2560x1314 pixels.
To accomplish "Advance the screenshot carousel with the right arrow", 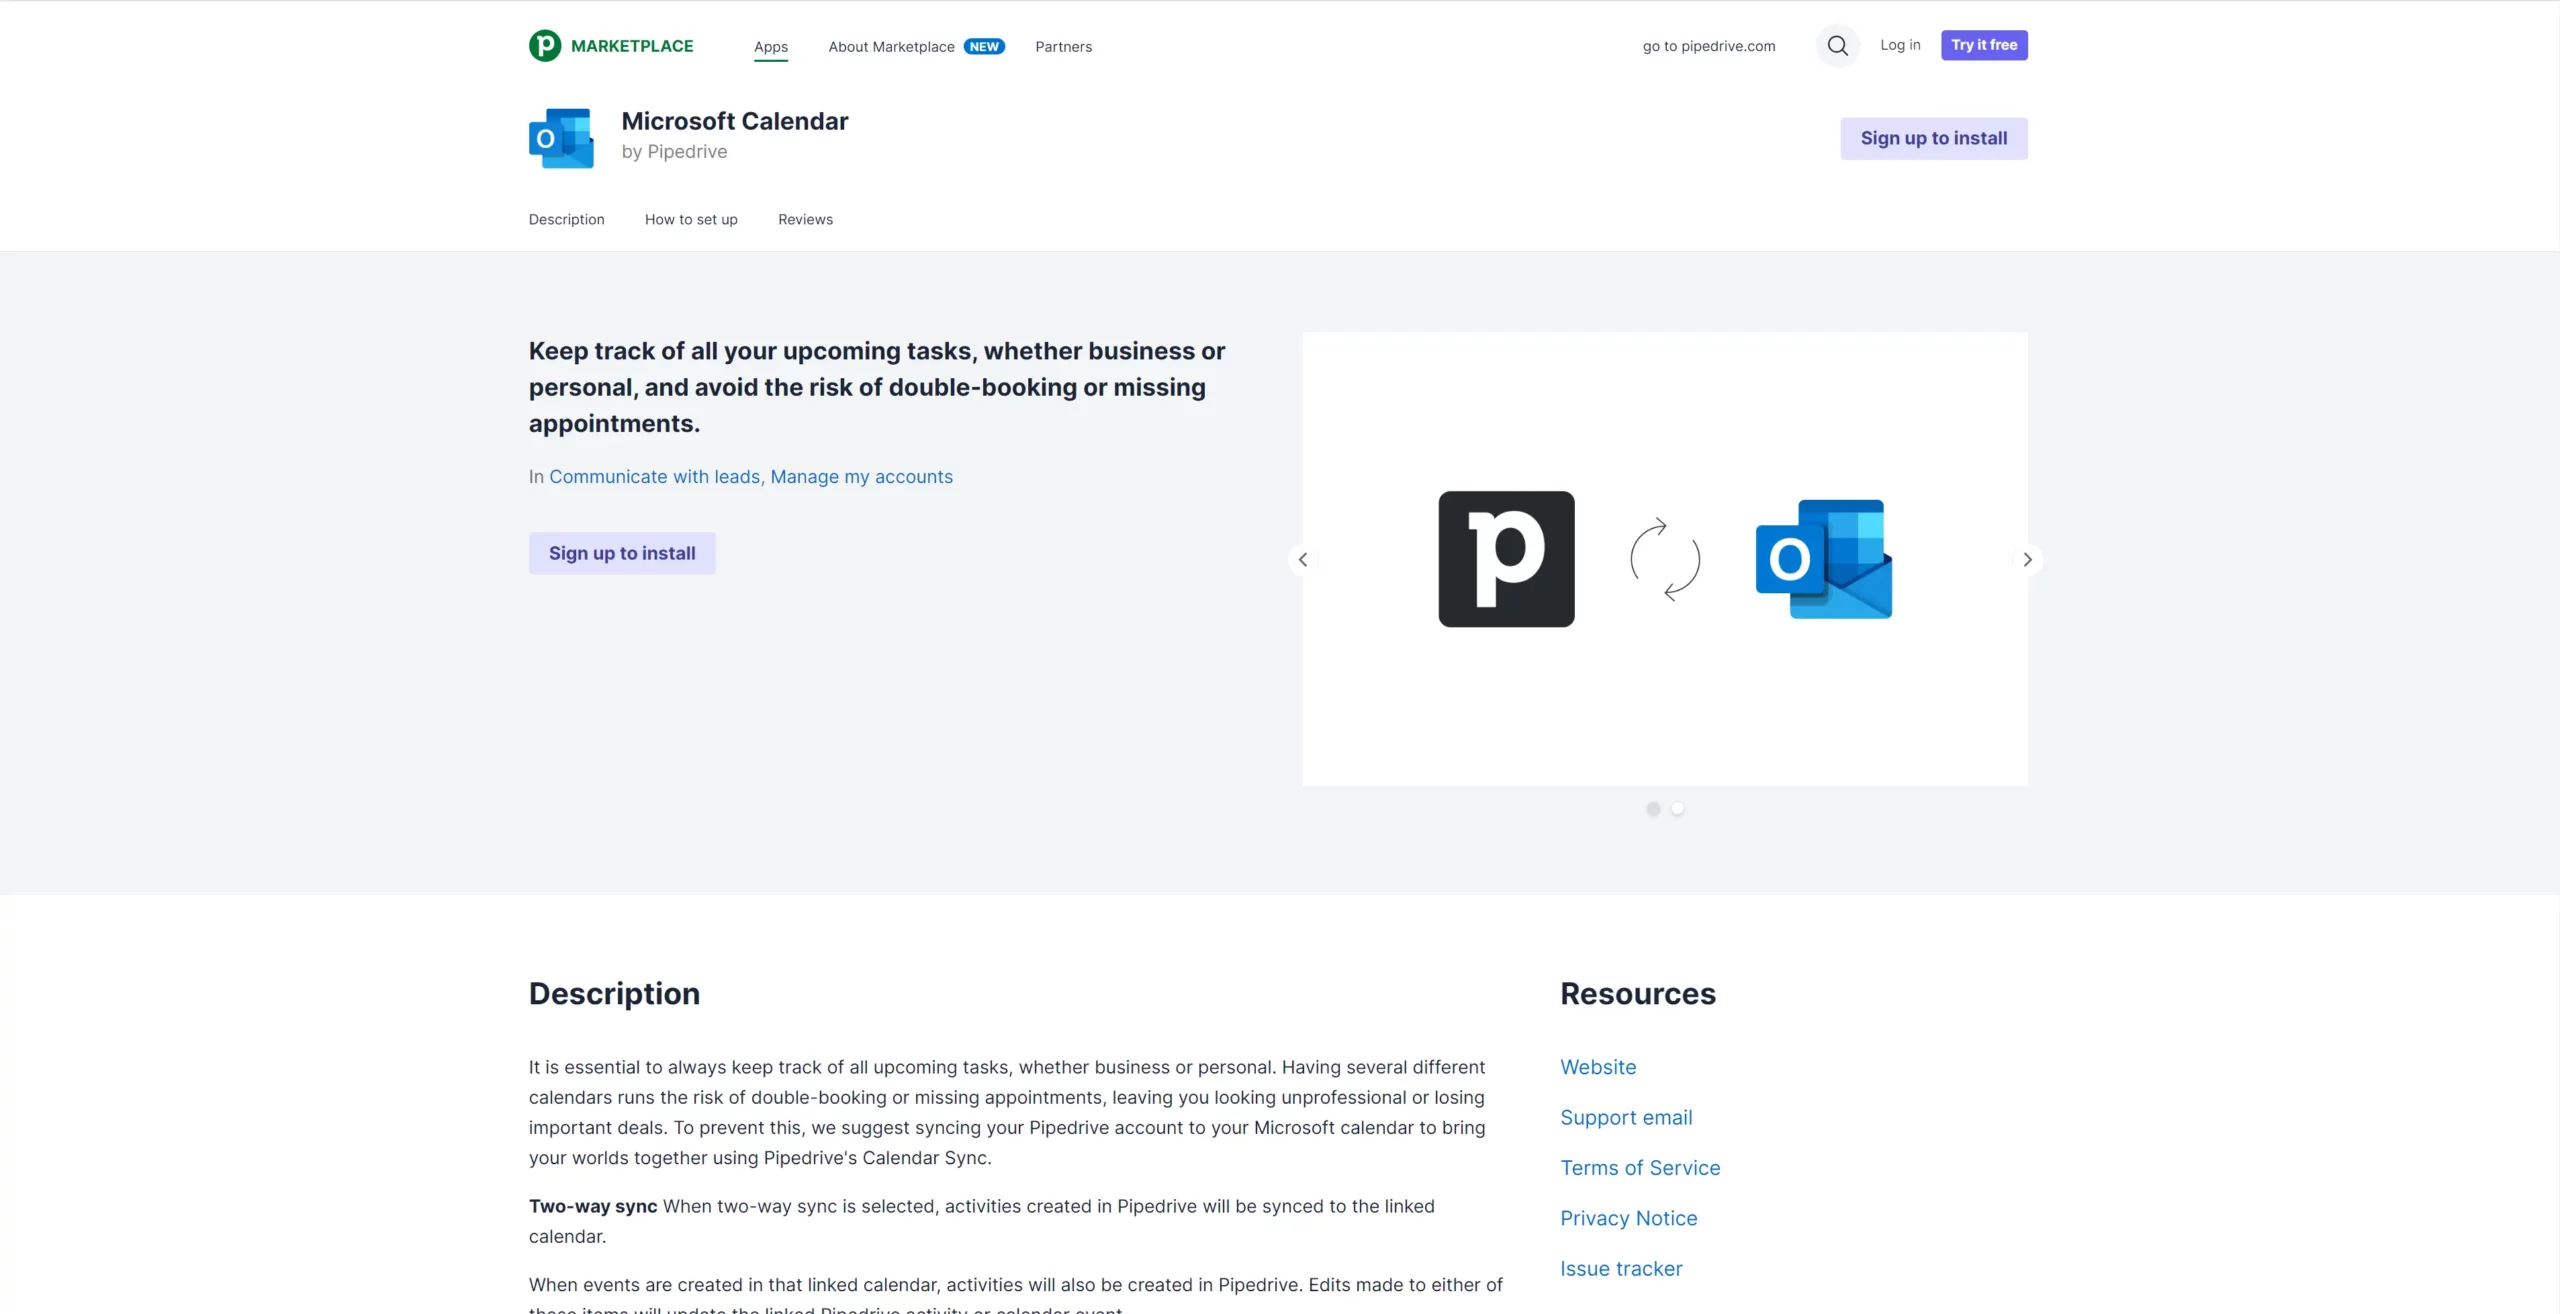I will [2026, 559].
